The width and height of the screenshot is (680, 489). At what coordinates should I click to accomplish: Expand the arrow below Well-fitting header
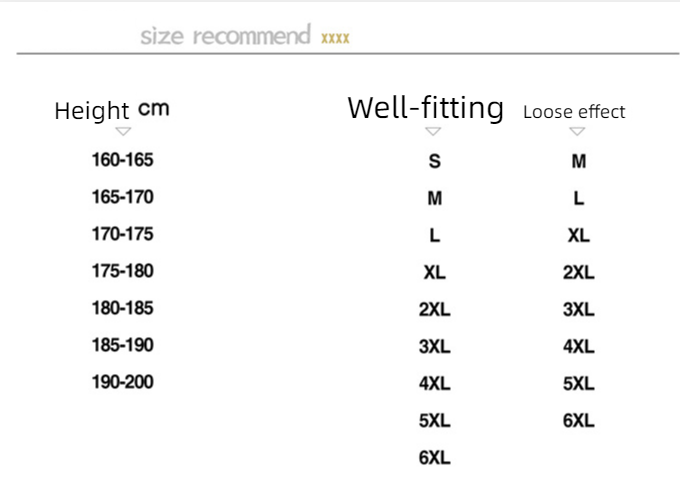(x=433, y=132)
